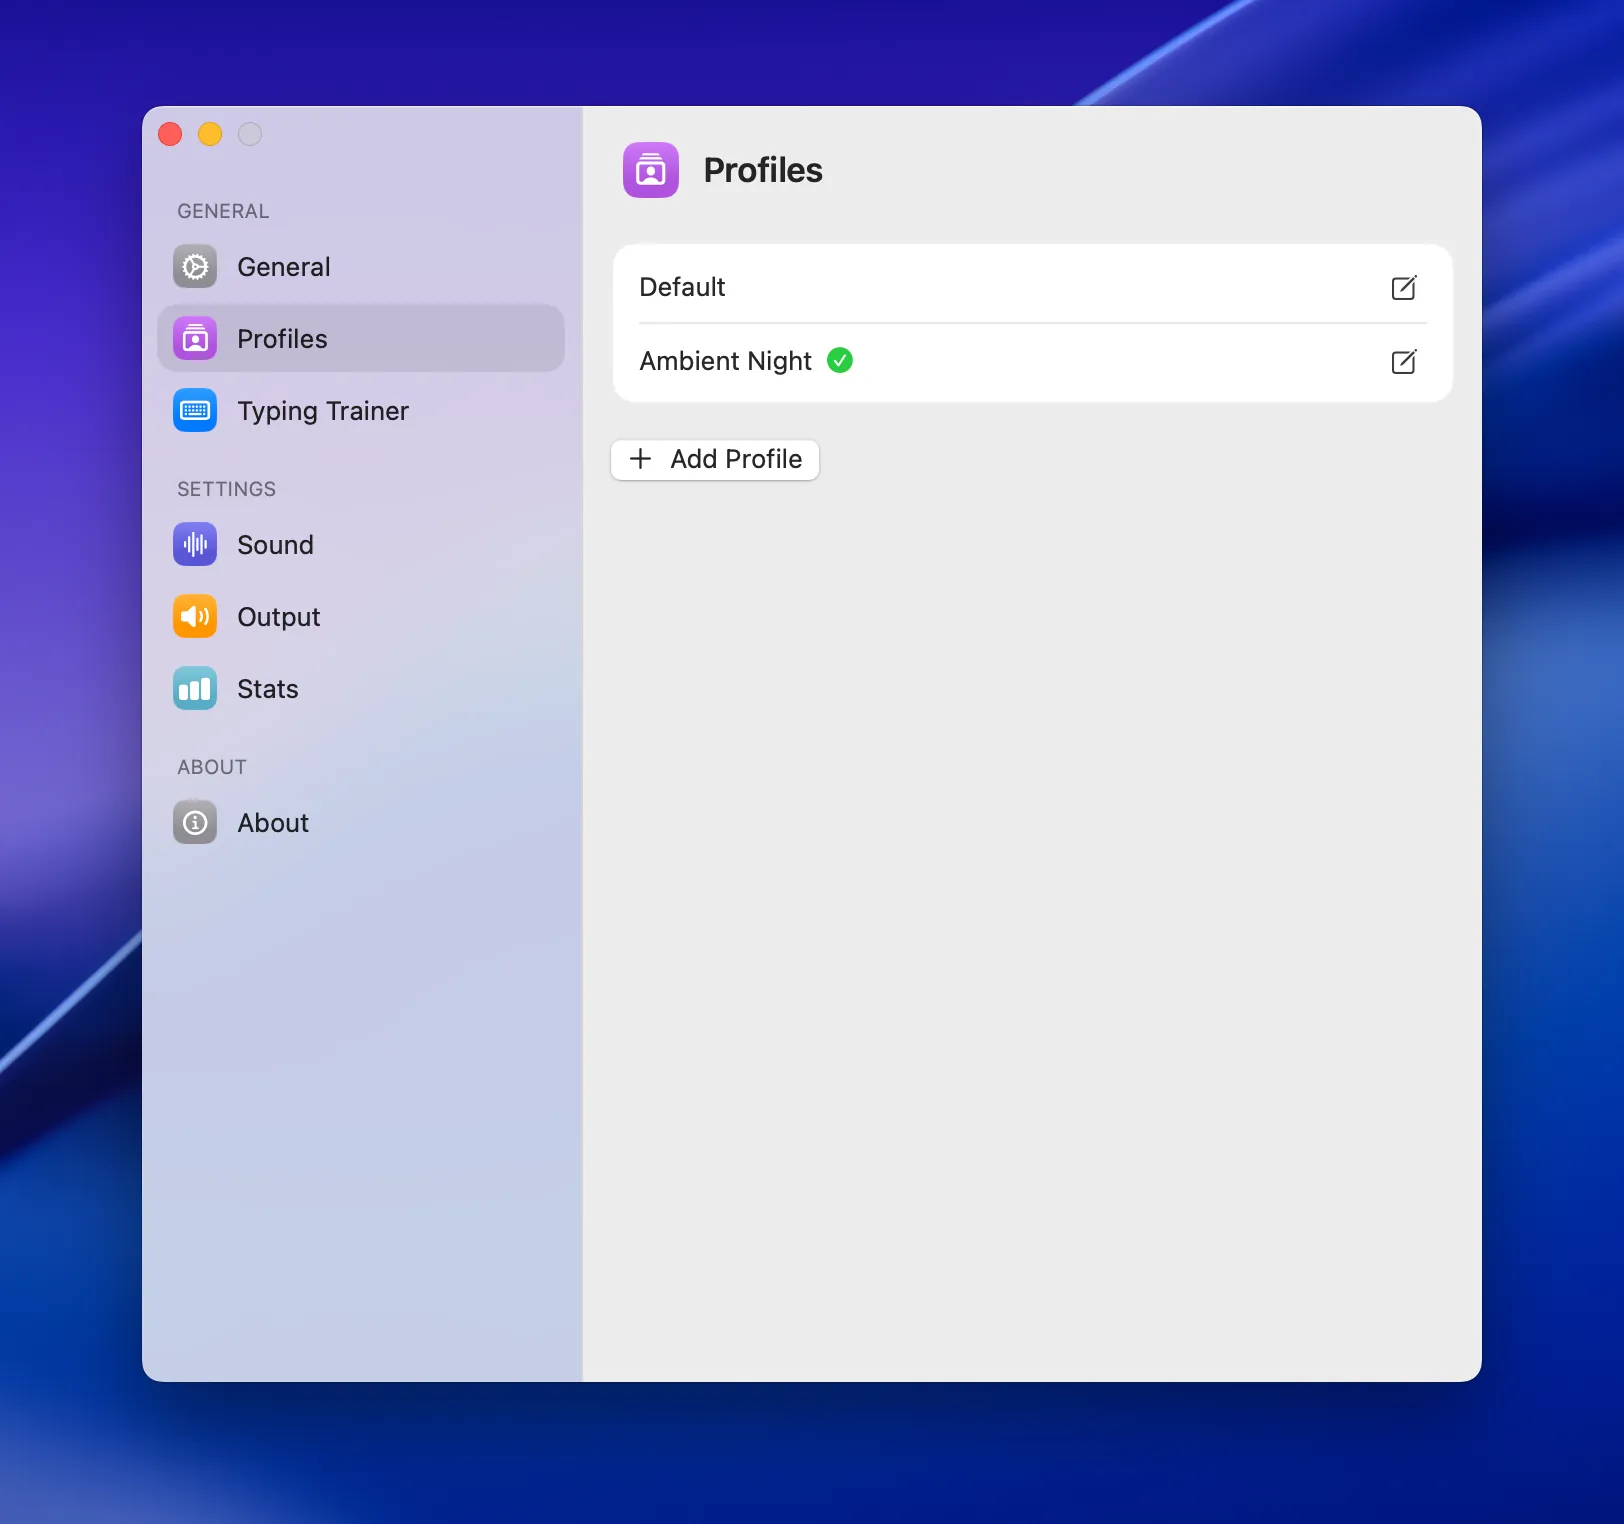1624x1524 pixels.
Task: Click the ABOUT section header
Action: point(212,767)
